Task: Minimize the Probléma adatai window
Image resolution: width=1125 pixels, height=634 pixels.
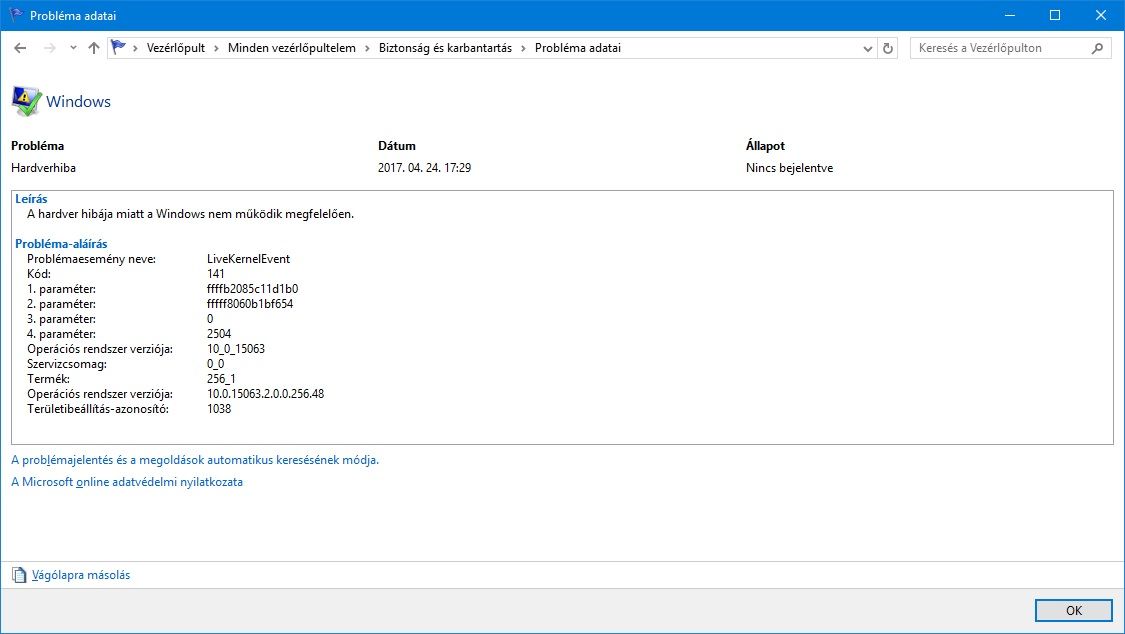Action: click(x=1009, y=15)
